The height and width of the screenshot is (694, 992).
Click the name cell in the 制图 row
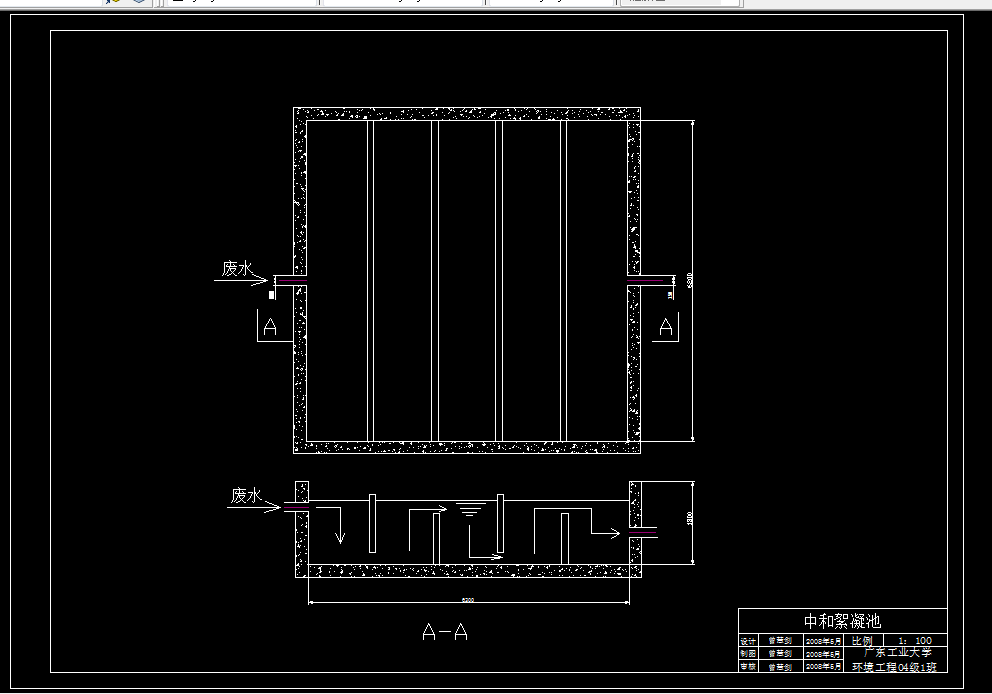pos(780,654)
